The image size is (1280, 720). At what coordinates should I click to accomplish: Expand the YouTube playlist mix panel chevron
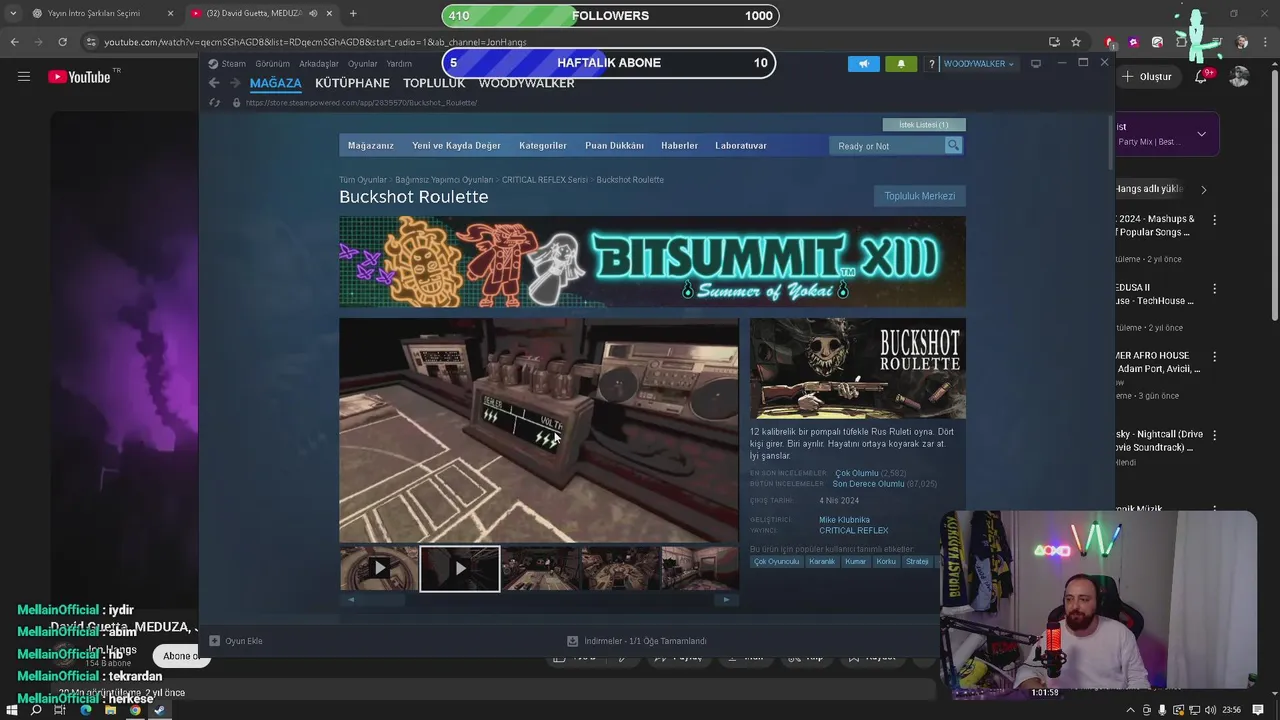tap(1201, 134)
